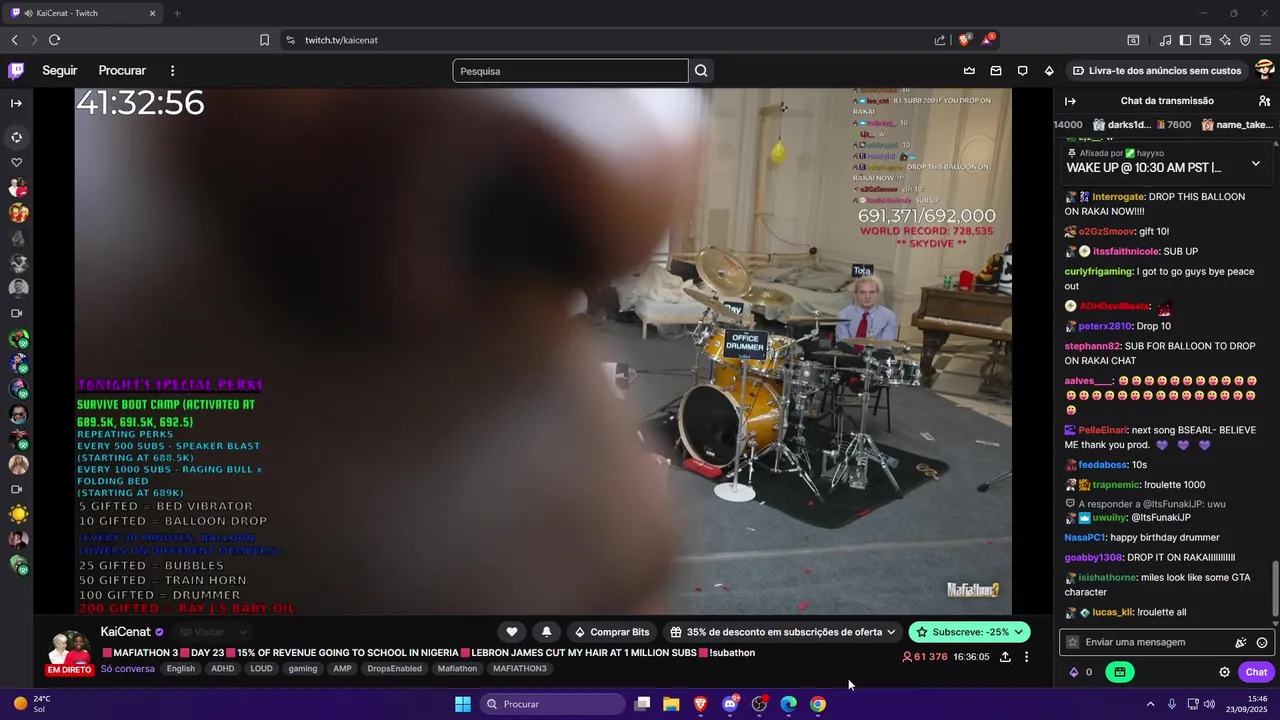Open the Seguir (Following) page

pos(60,71)
